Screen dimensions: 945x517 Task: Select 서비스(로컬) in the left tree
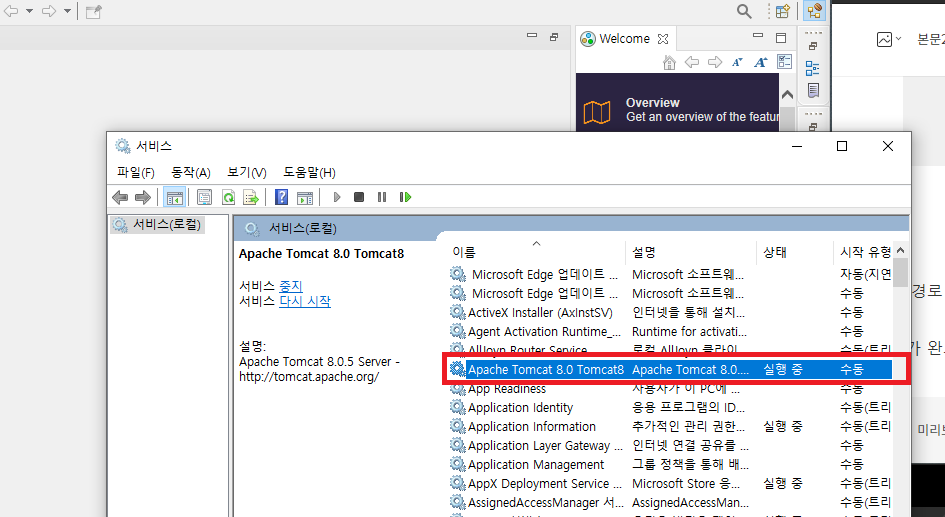[x=158, y=225]
